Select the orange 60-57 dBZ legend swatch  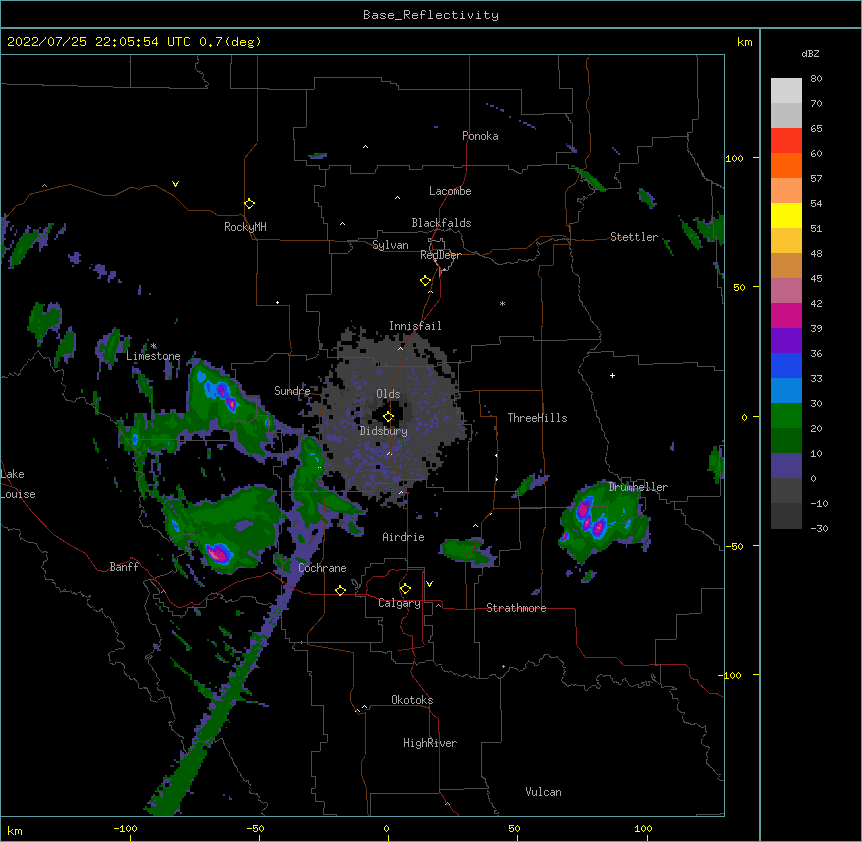[x=786, y=165]
